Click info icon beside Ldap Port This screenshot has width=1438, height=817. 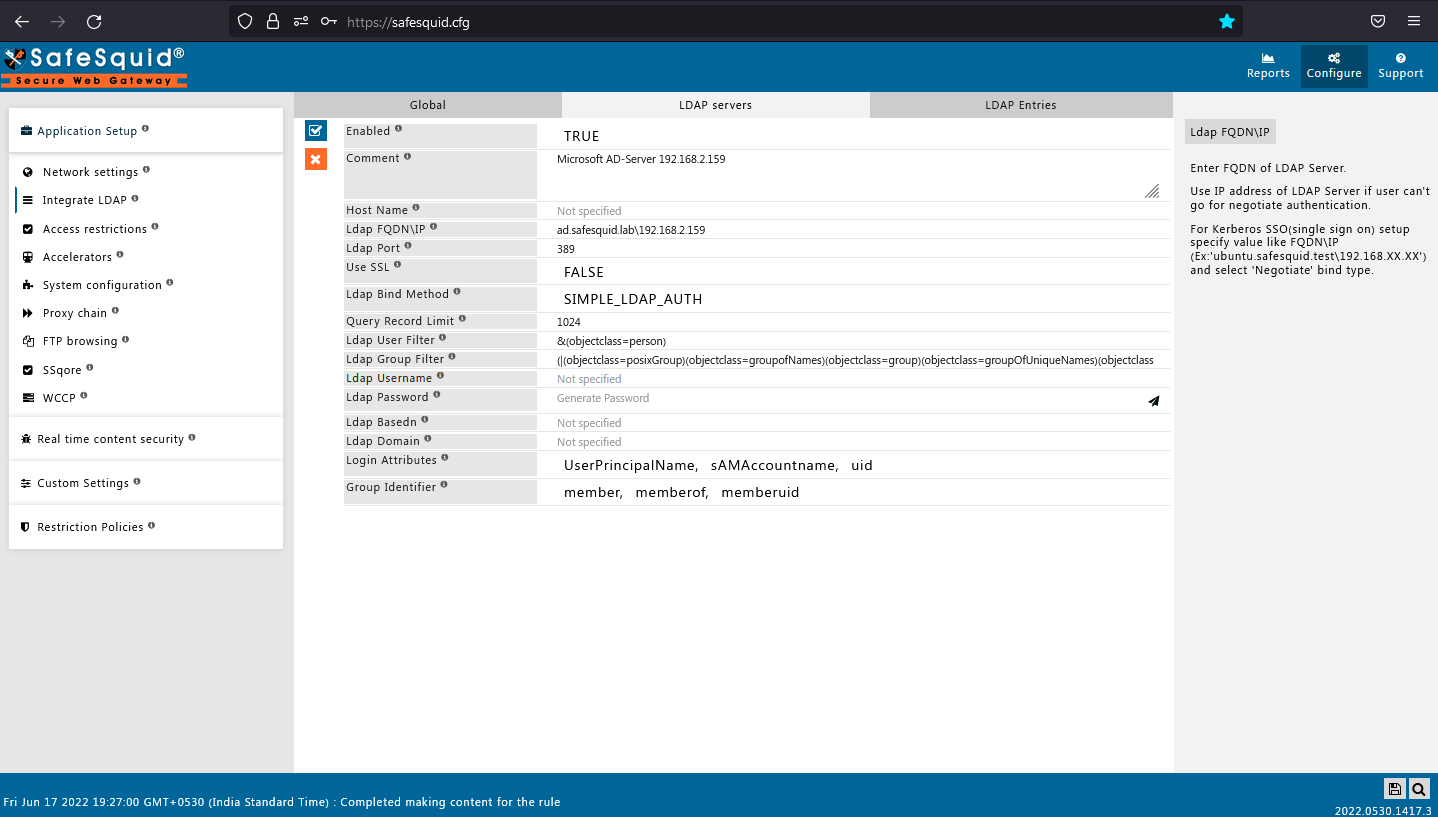pos(408,246)
